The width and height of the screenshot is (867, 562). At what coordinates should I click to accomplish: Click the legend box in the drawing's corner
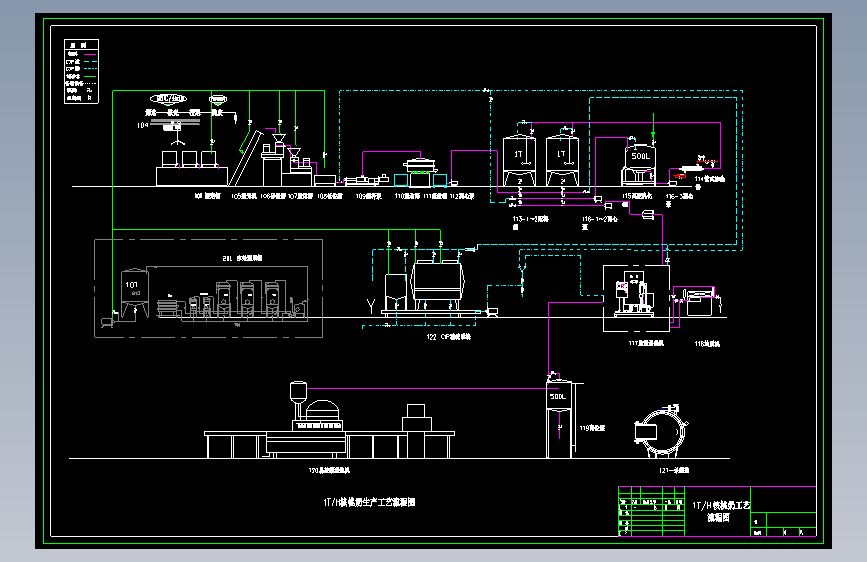tap(81, 71)
